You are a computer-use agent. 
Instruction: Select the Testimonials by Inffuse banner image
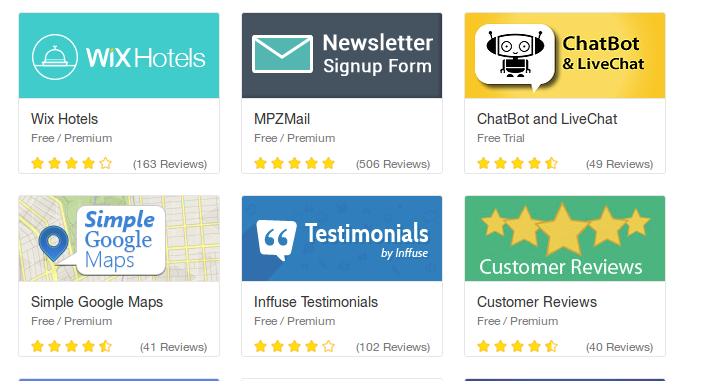342,239
